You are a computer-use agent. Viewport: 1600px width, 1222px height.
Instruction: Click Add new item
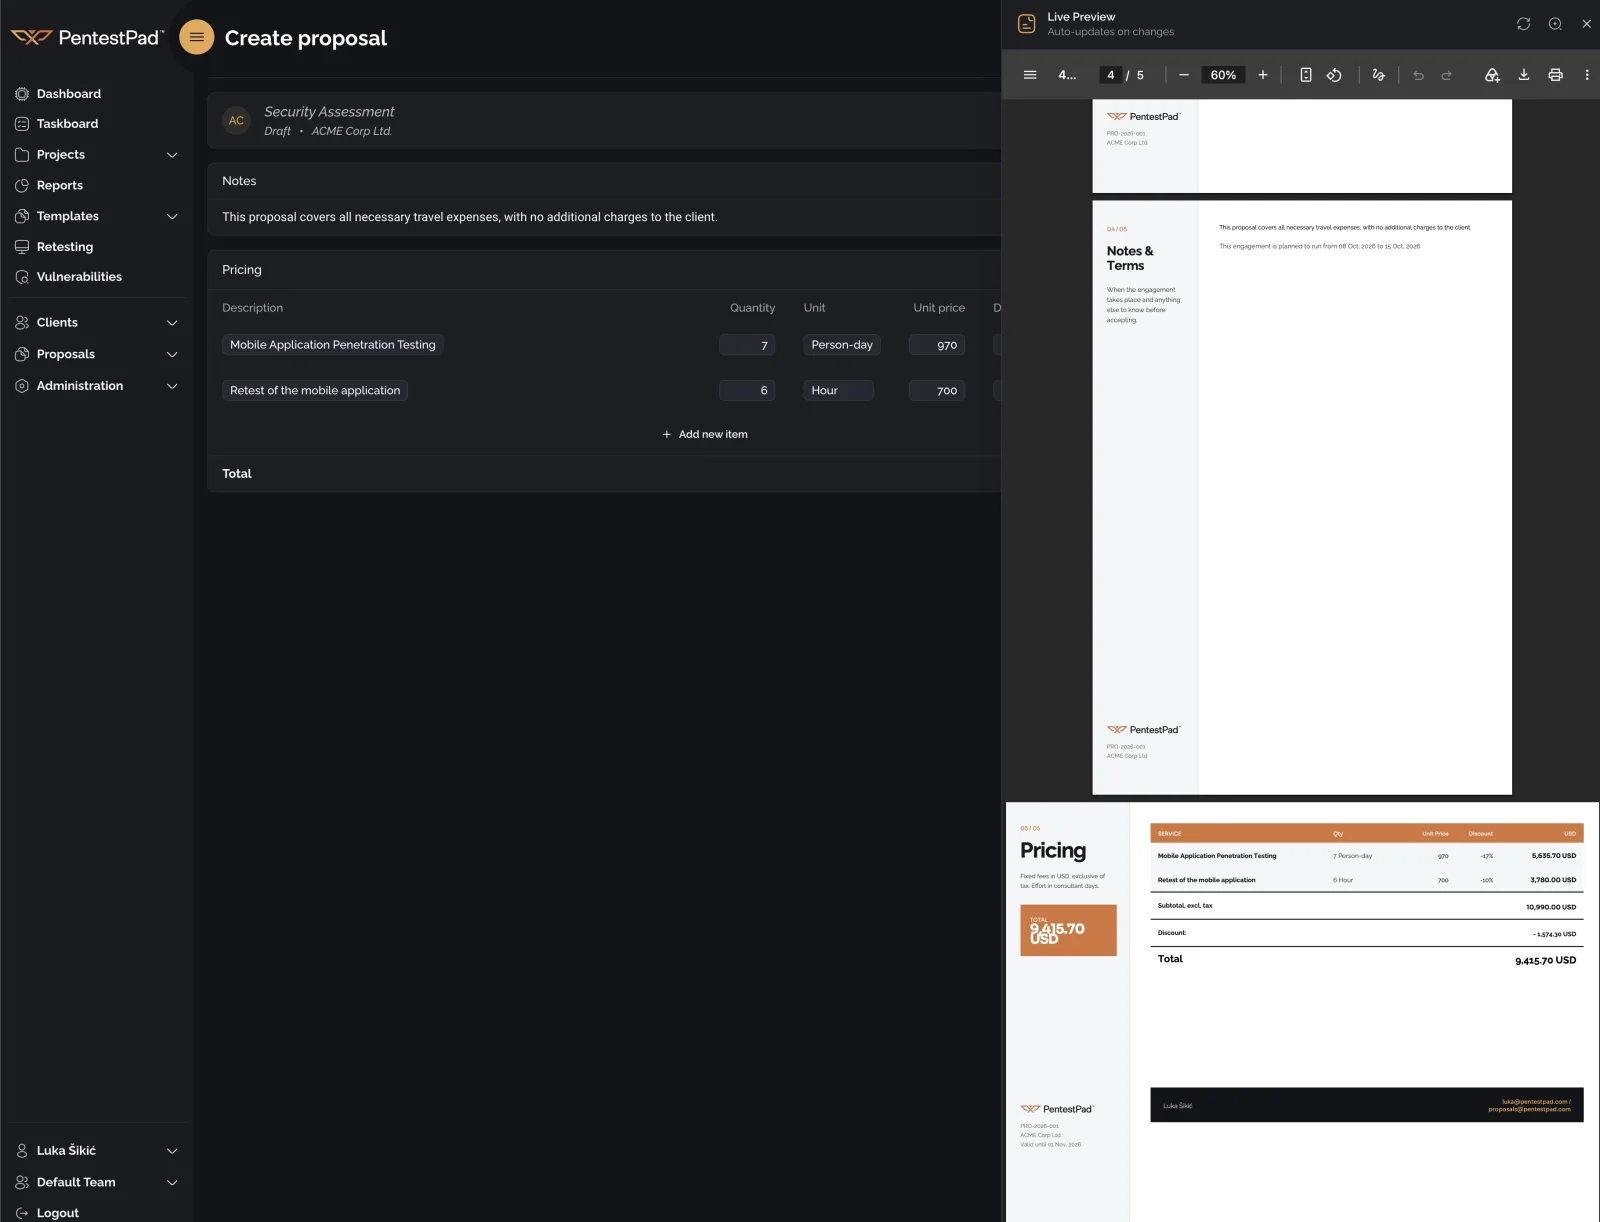pos(705,434)
